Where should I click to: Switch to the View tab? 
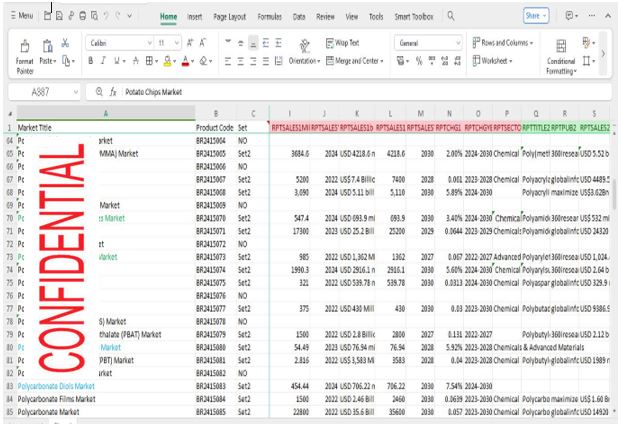(351, 17)
